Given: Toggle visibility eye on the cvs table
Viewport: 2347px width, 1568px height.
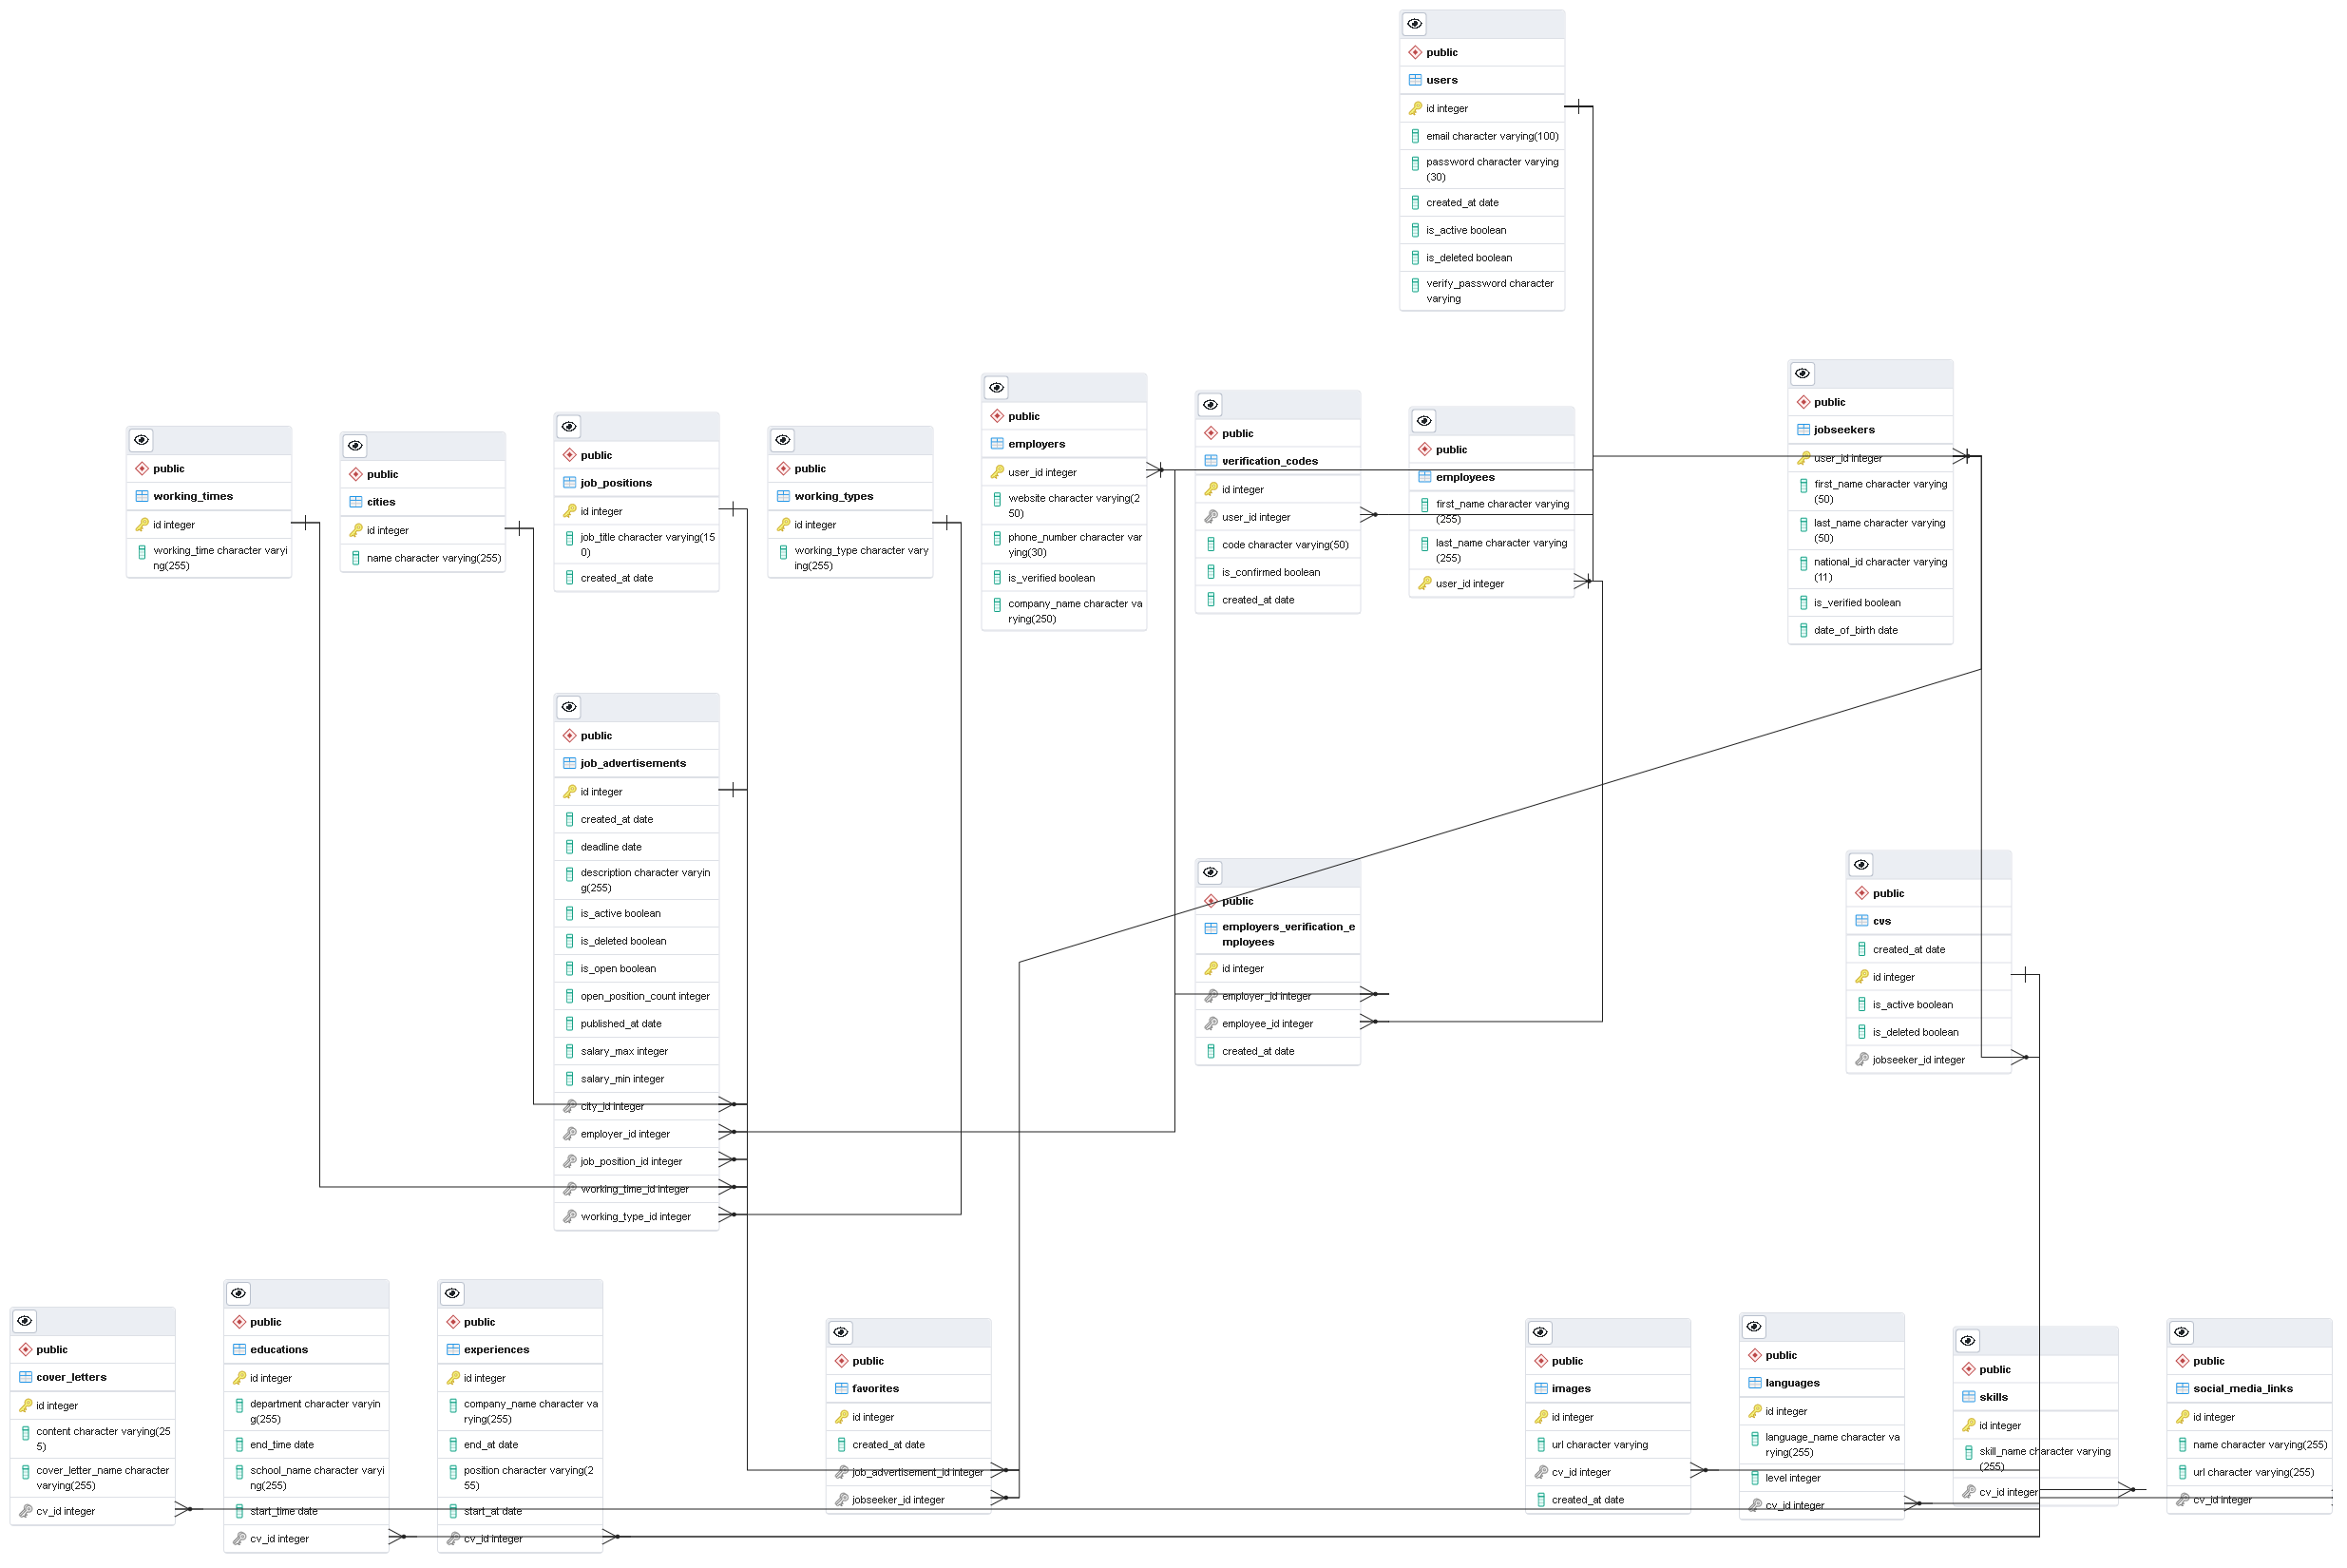Looking at the screenshot, I should pyautogui.click(x=1862, y=864).
